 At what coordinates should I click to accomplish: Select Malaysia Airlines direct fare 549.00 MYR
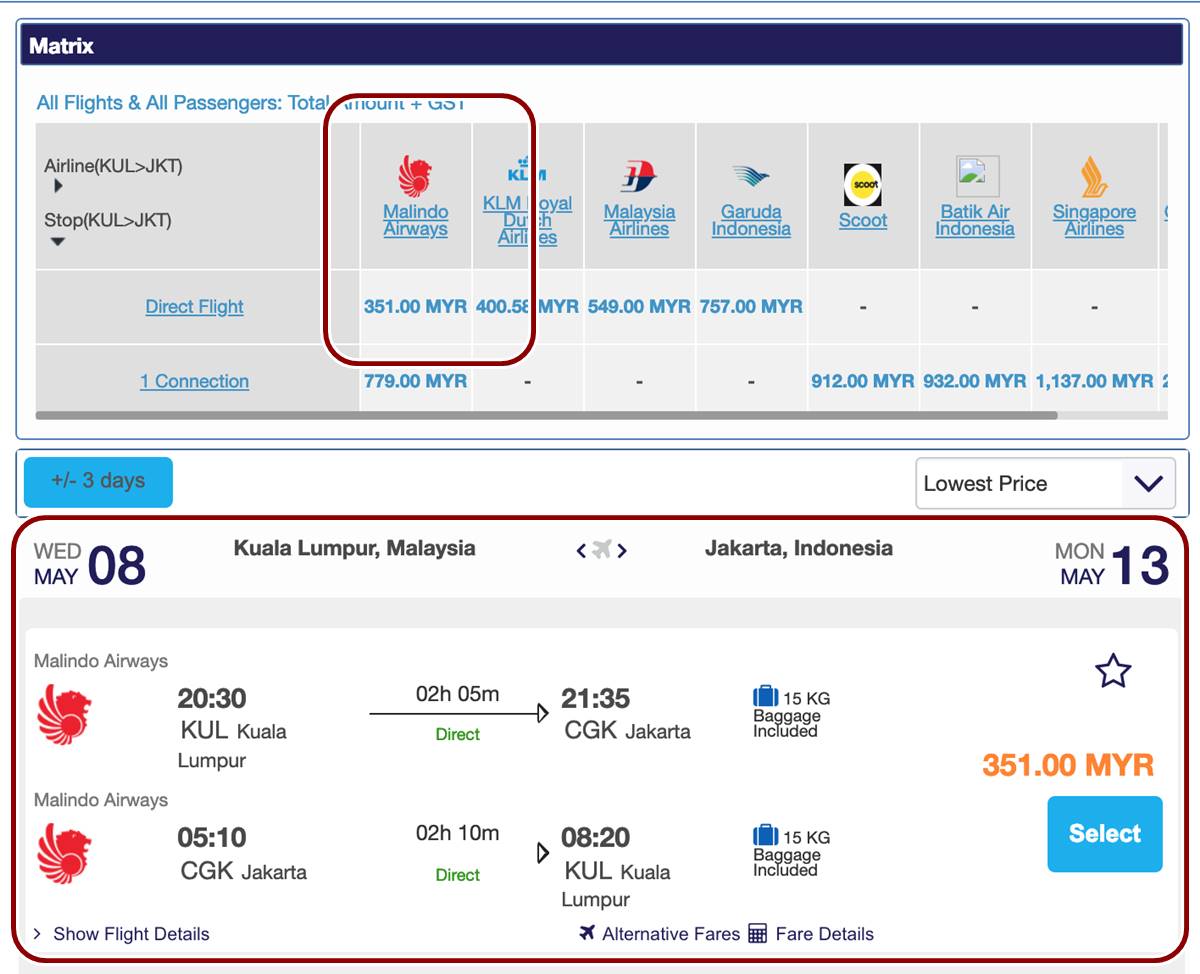[x=639, y=307]
